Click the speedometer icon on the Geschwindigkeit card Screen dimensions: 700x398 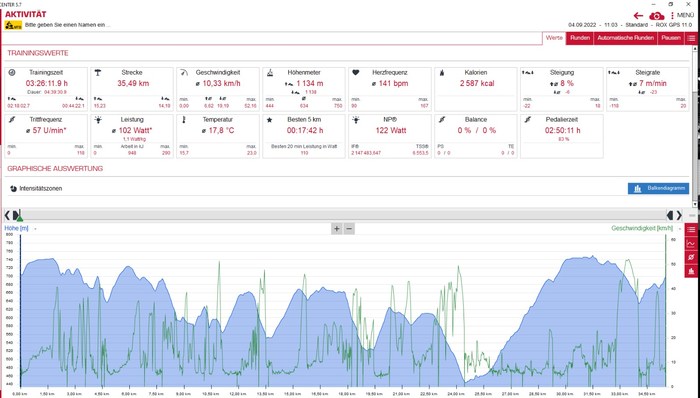[x=184, y=72]
